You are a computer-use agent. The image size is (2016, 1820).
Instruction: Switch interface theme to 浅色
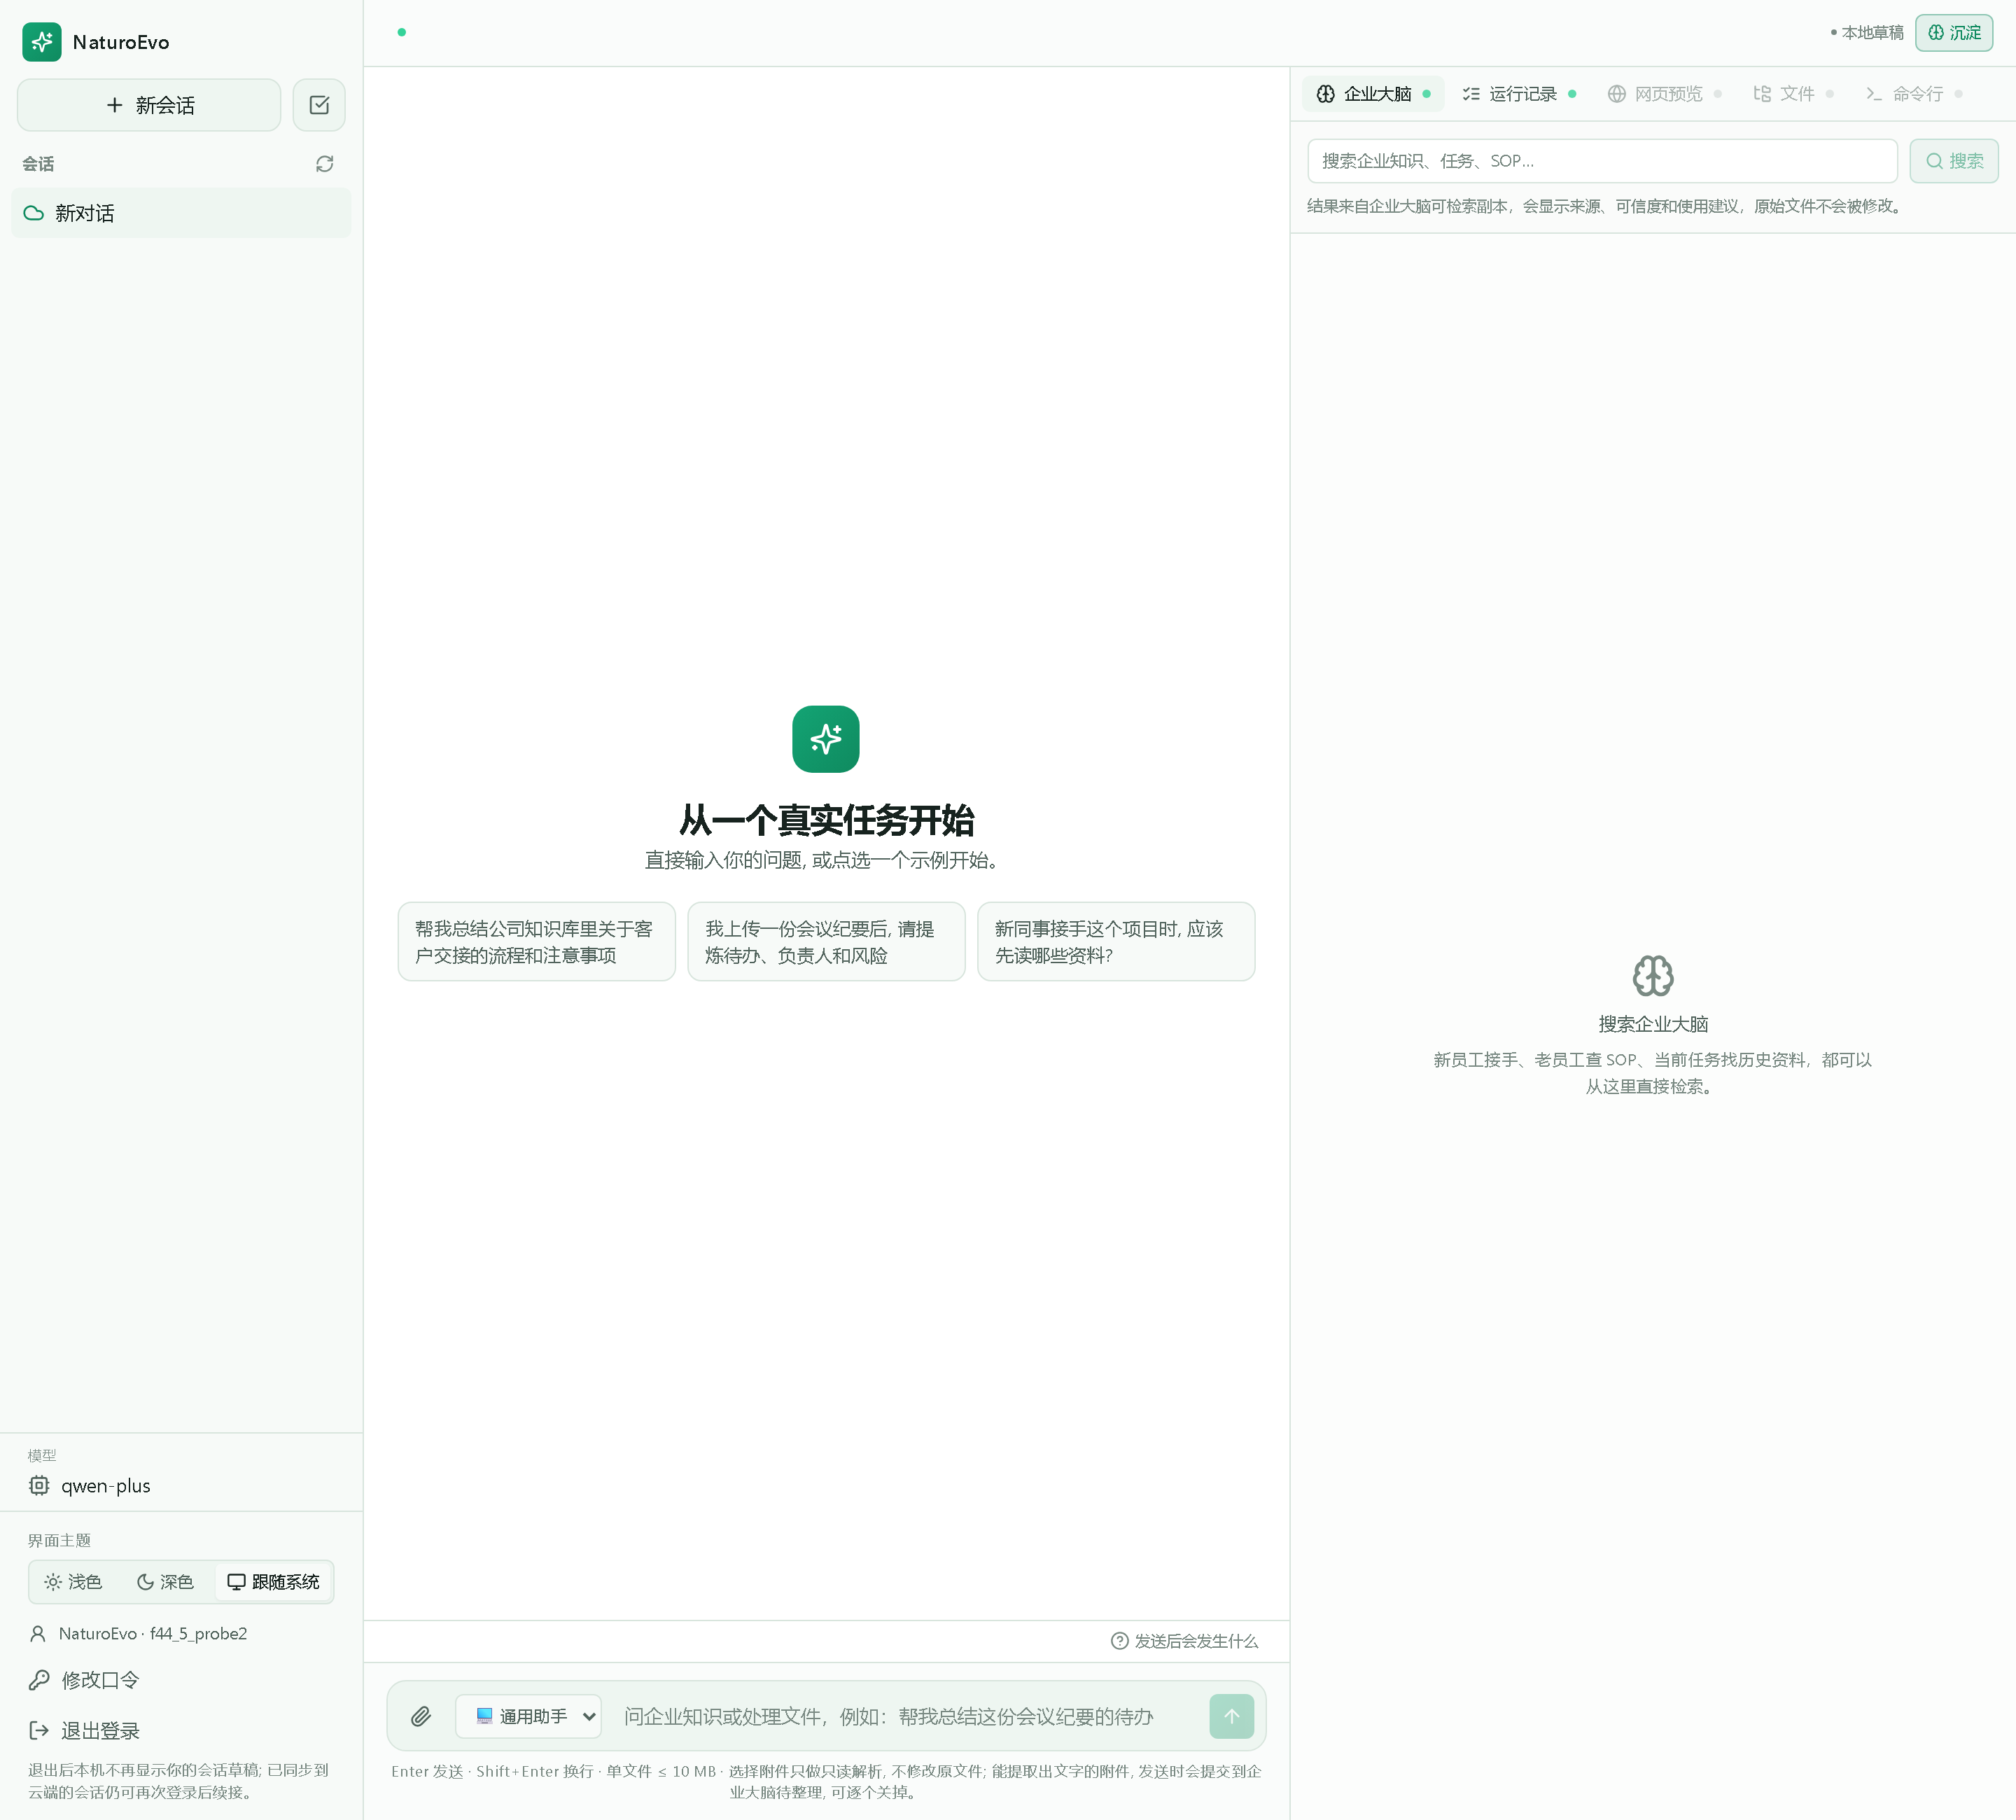coord(73,1582)
